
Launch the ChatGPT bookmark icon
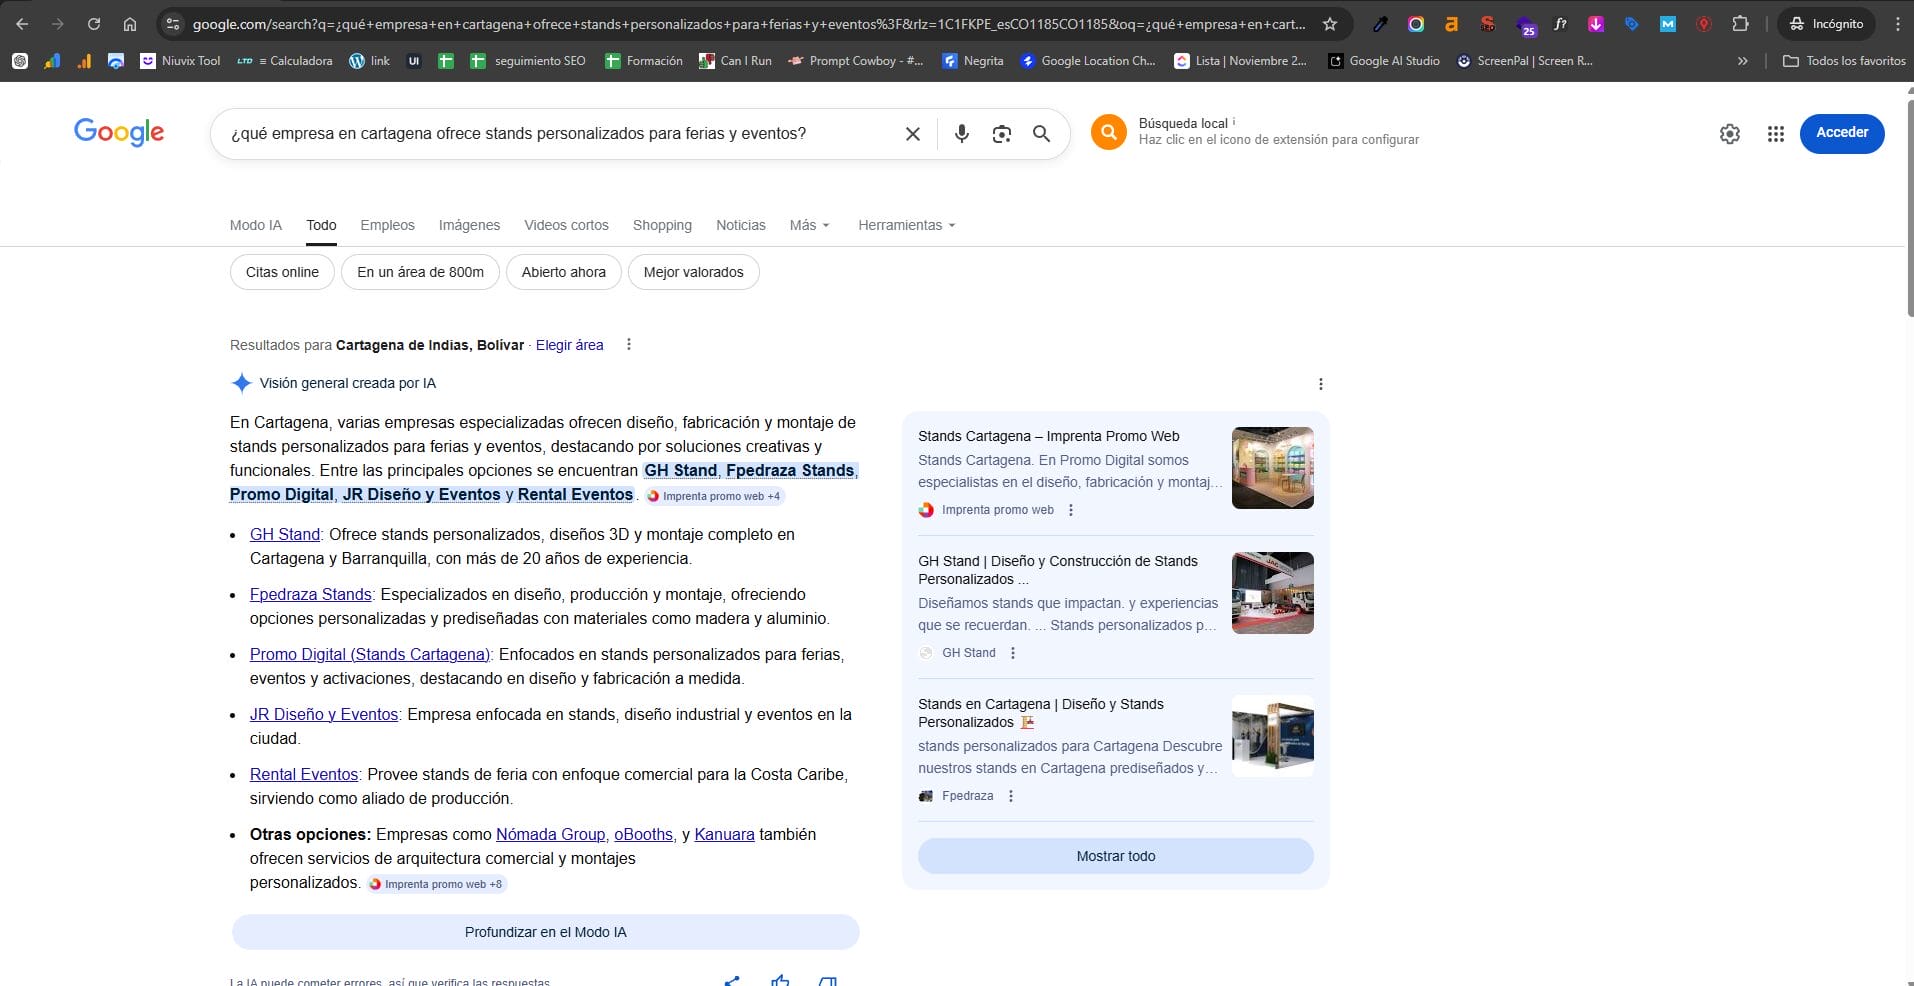[20, 61]
